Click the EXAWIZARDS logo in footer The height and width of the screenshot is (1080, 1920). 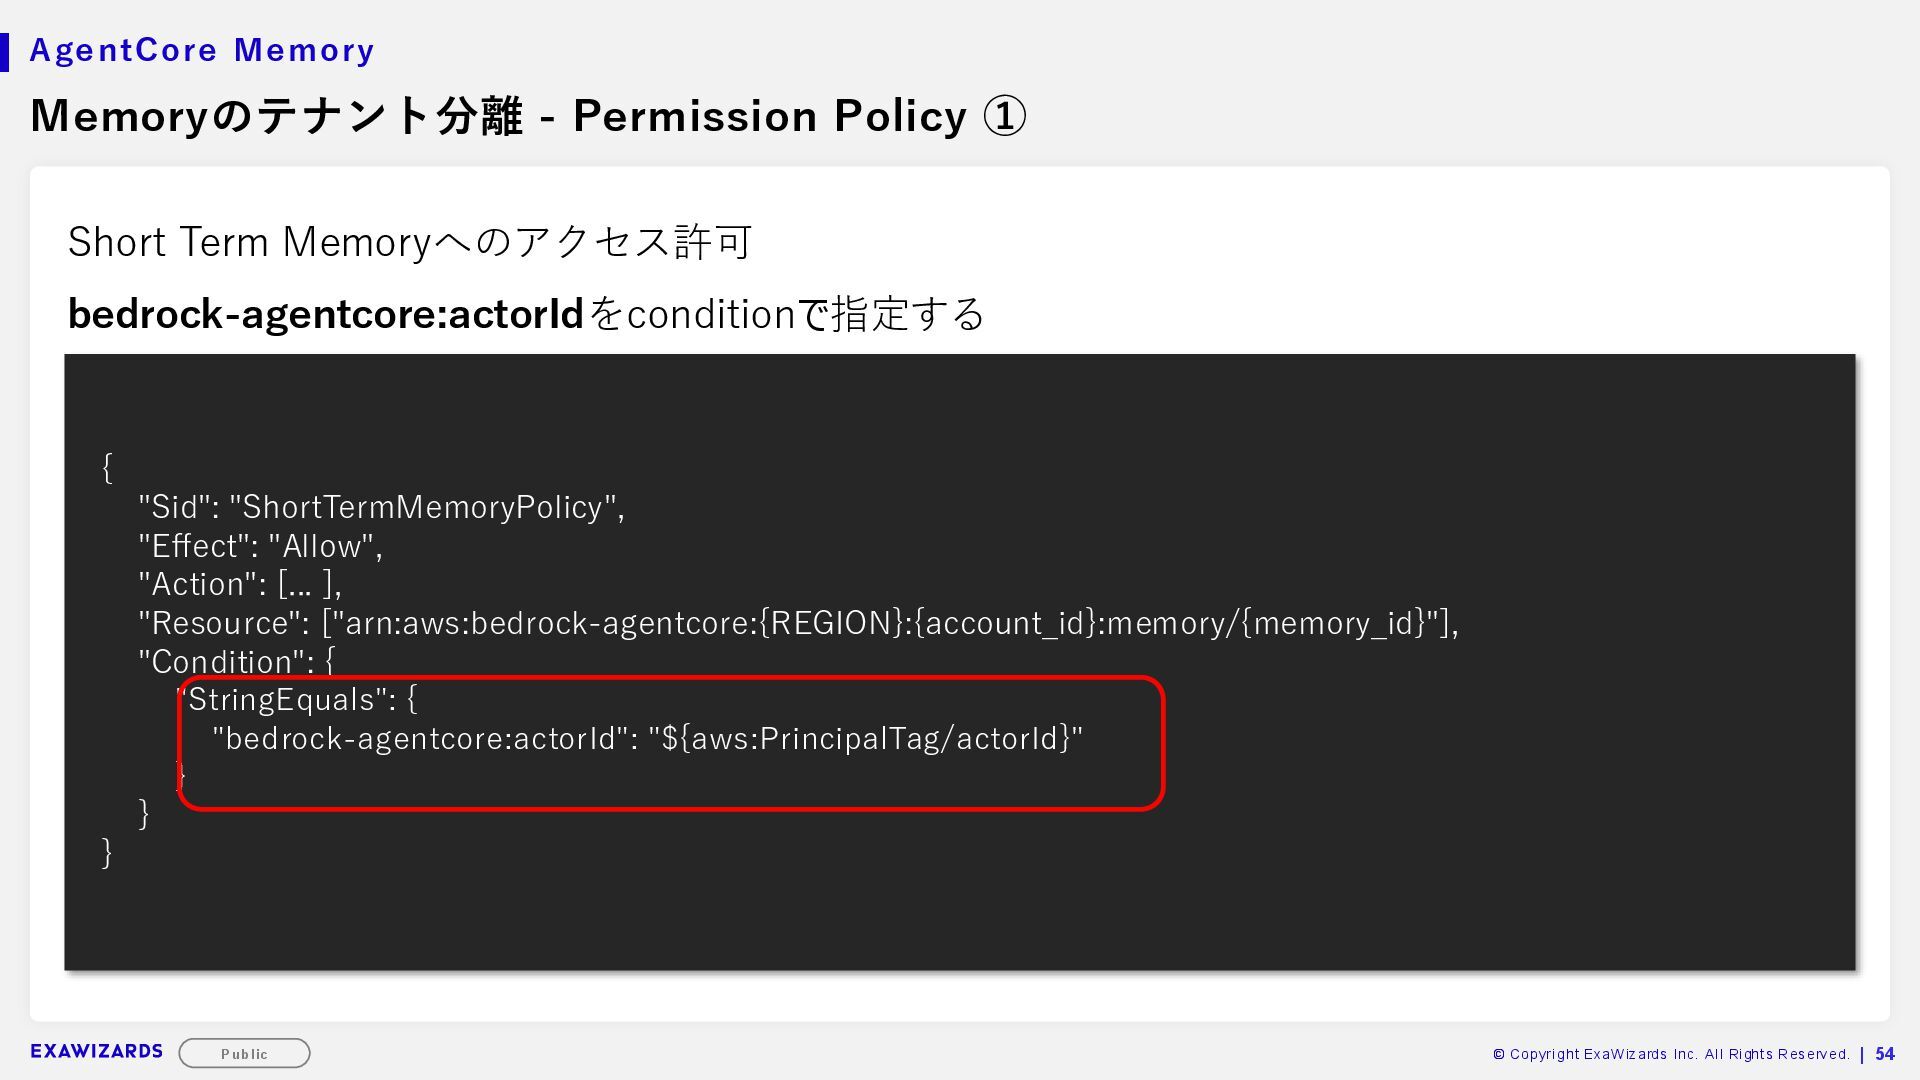tap(96, 1051)
